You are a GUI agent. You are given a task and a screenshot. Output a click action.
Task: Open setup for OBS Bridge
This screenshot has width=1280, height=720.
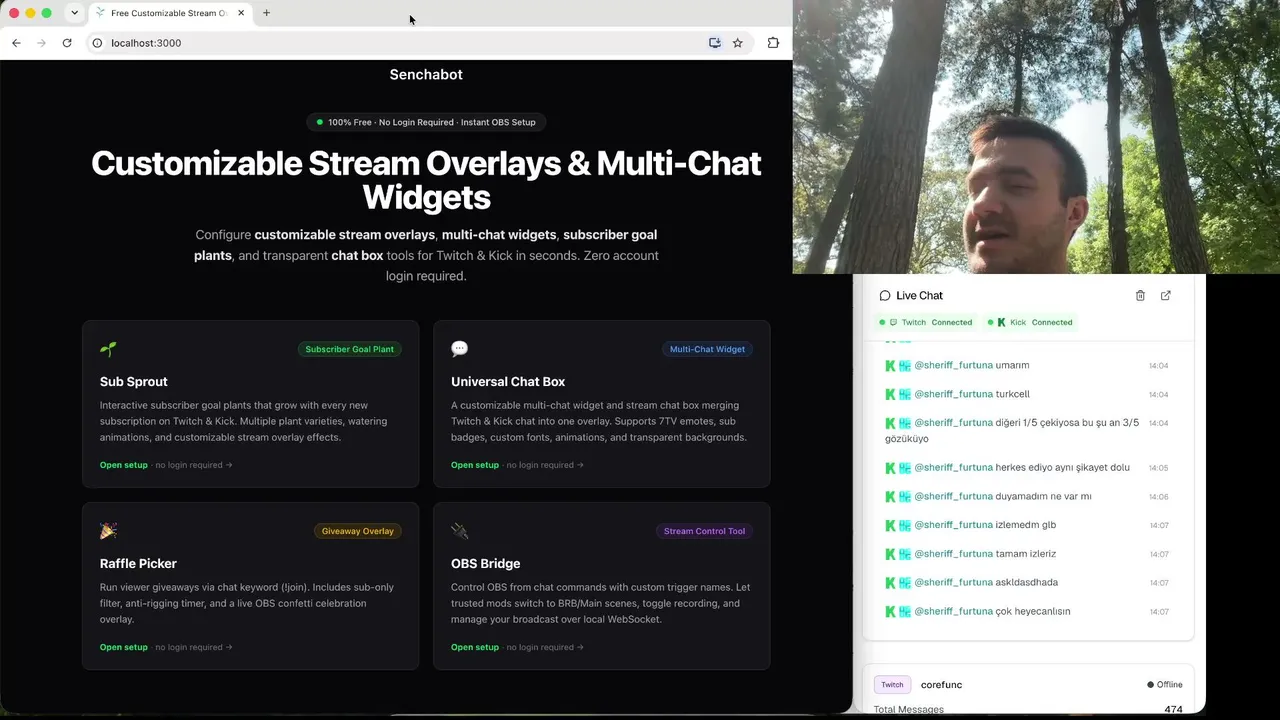pyautogui.click(x=475, y=647)
